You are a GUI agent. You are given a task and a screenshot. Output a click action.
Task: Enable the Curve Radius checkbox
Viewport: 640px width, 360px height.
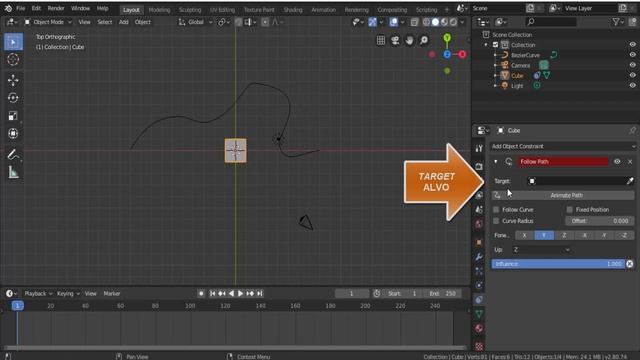tap(496, 221)
